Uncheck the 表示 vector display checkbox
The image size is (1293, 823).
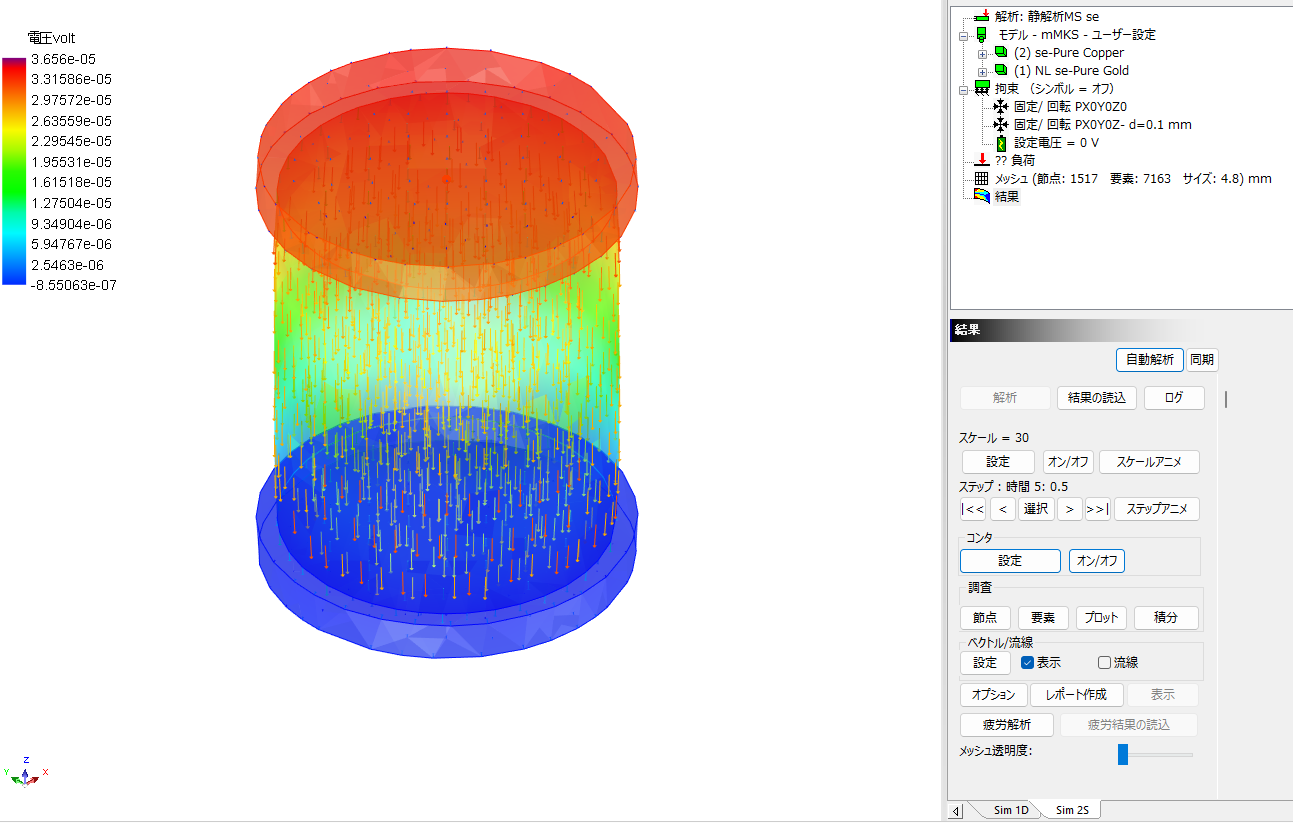[x=1027, y=662]
